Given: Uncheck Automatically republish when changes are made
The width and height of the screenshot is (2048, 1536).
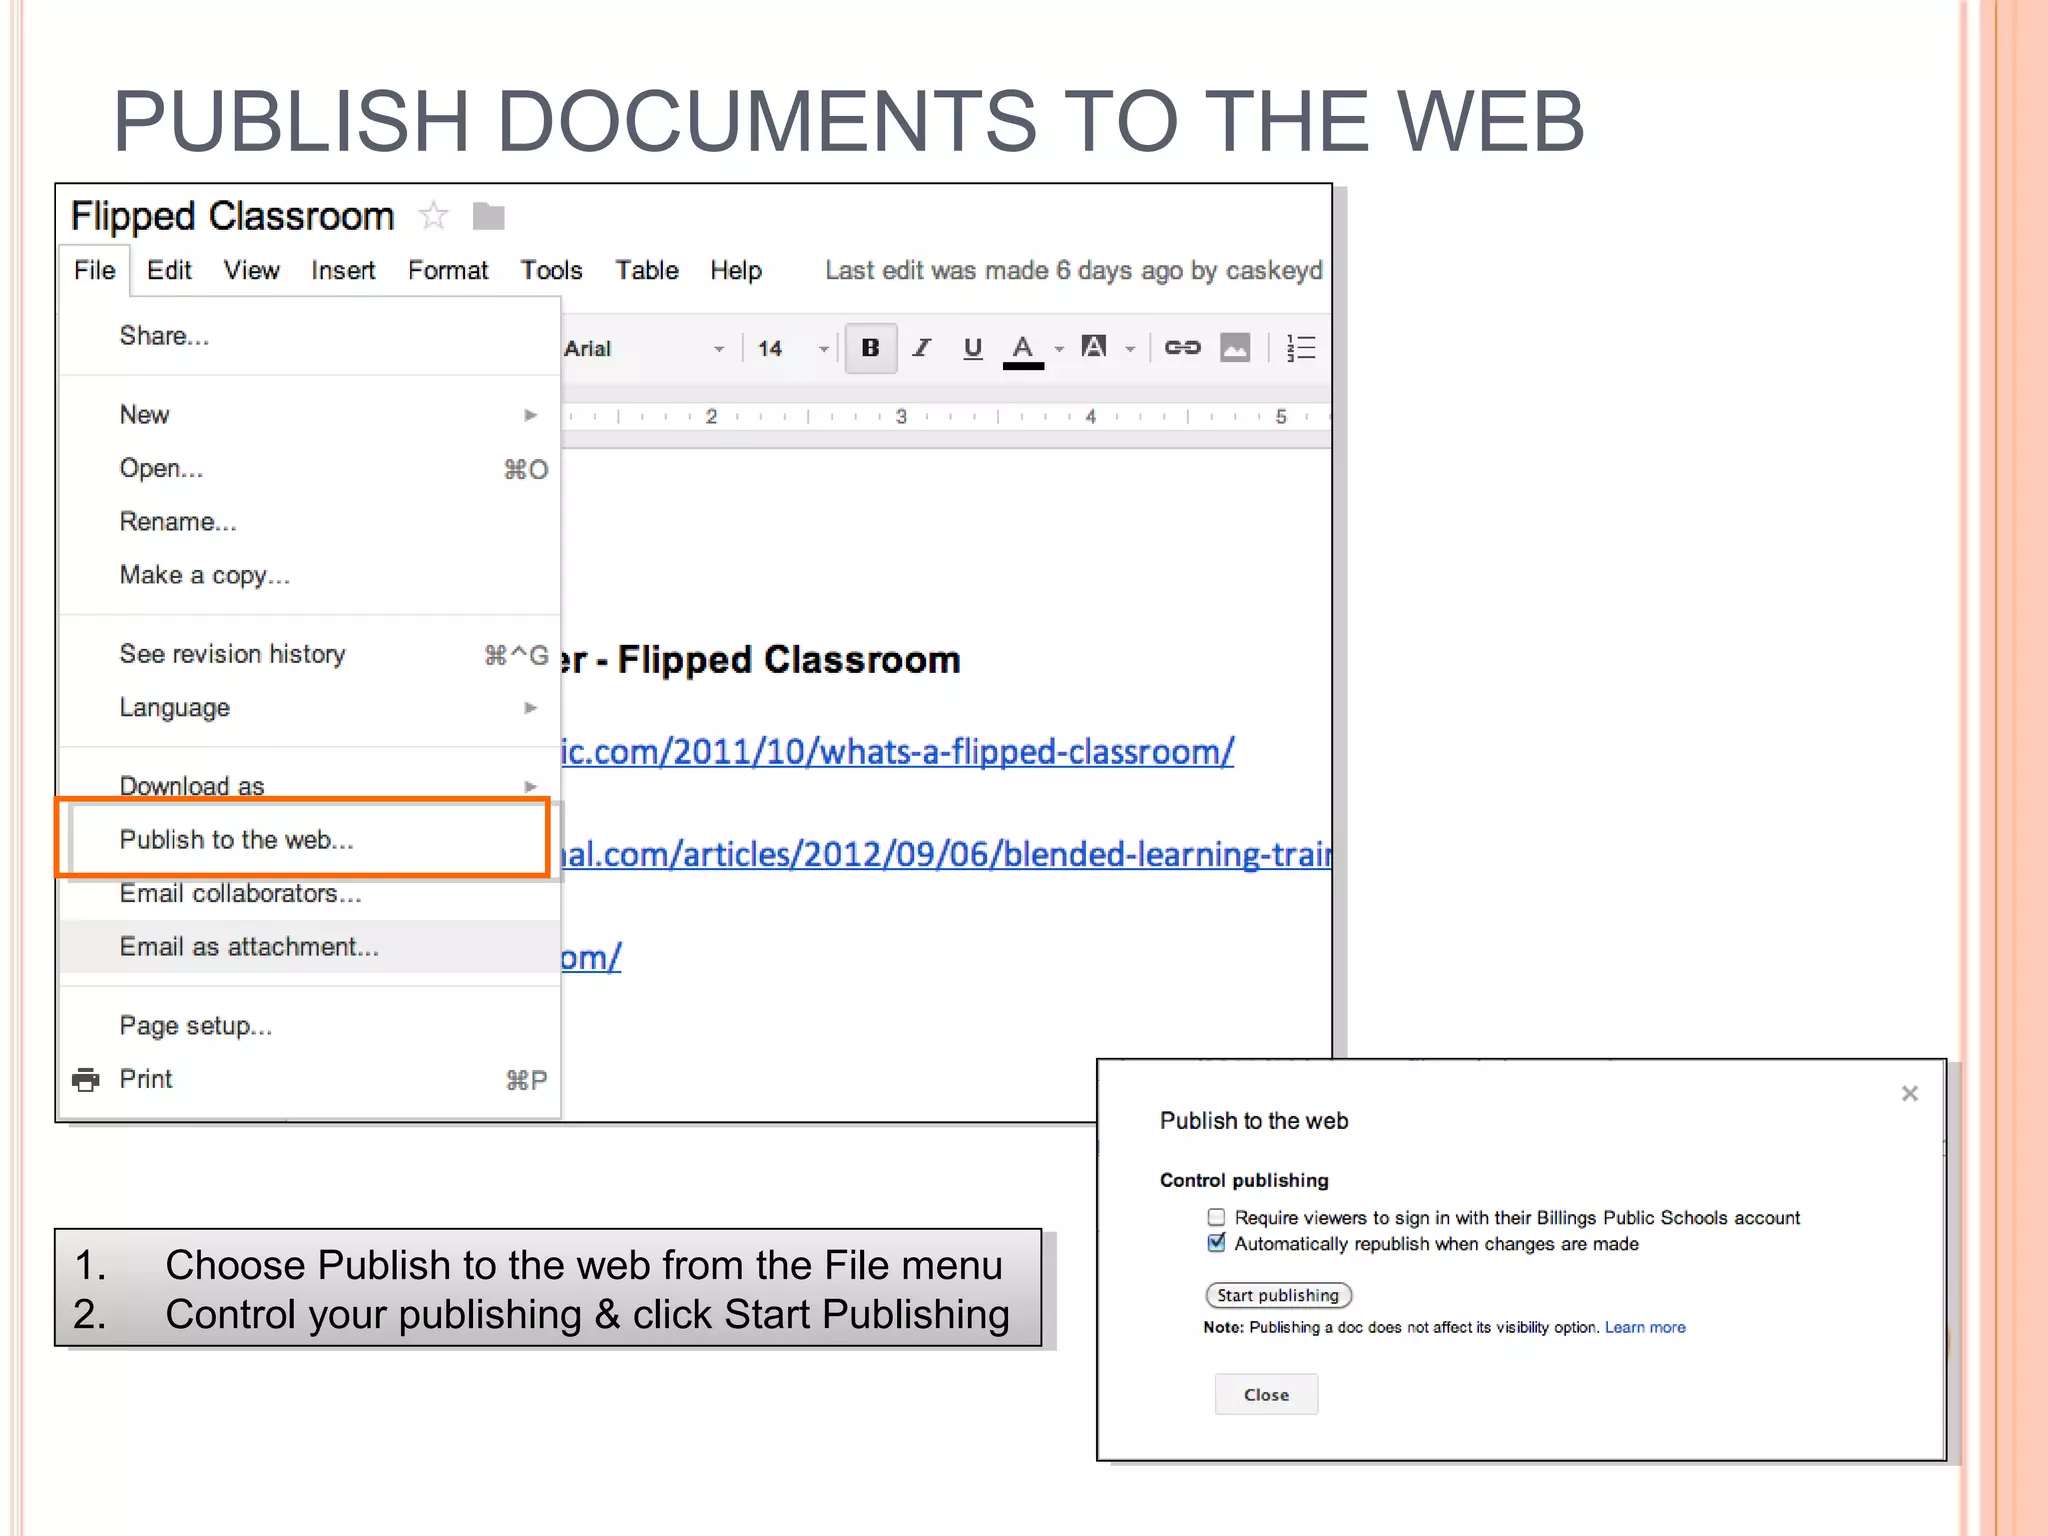Looking at the screenshot, I should coord(1216,1243).
